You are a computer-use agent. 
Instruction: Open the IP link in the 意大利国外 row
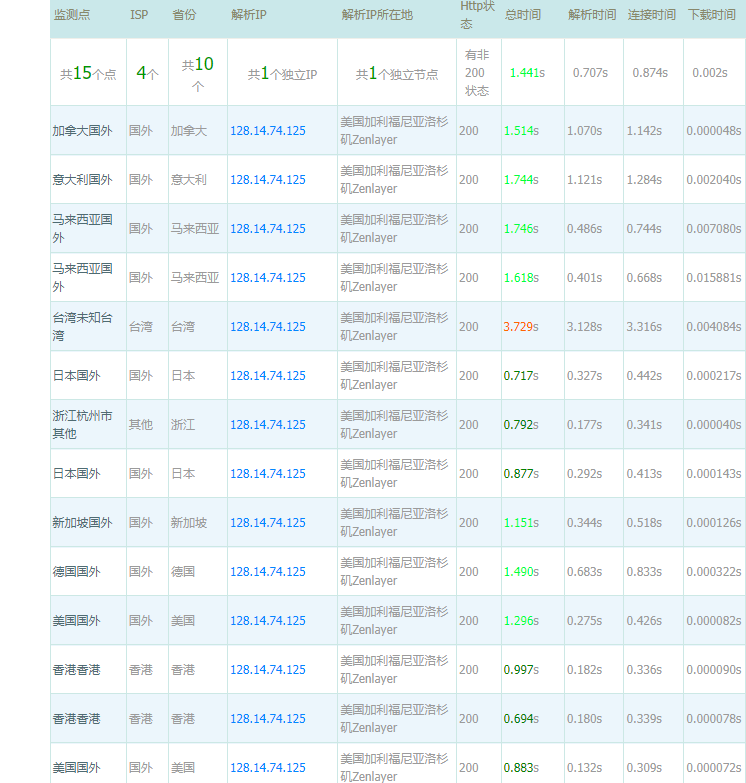click(268, 180)
